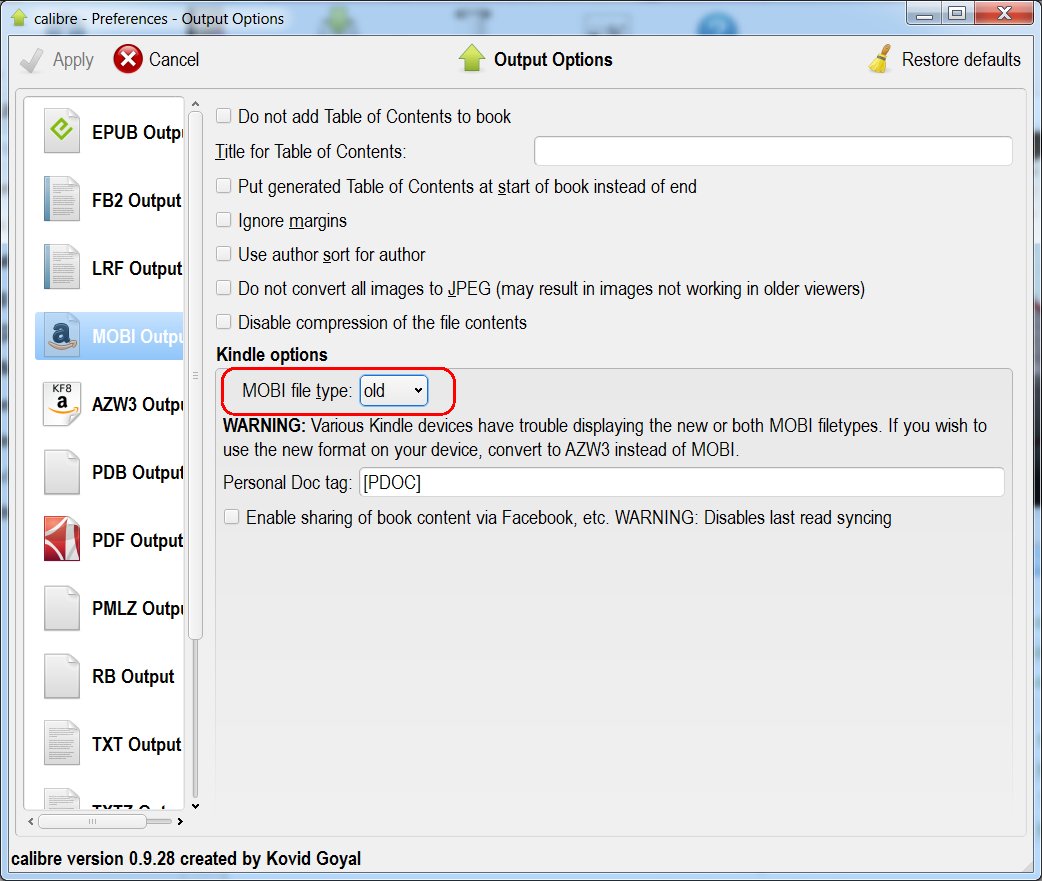Click the Restore defaults label
The height and width of the screenshot is (881, 1042).
click(961, 59)
